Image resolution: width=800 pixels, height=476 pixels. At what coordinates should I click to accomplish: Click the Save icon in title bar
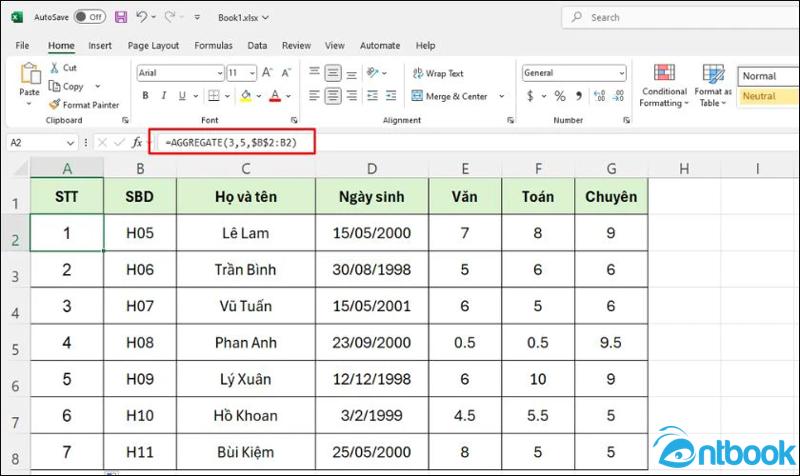[x=121, y=17]
